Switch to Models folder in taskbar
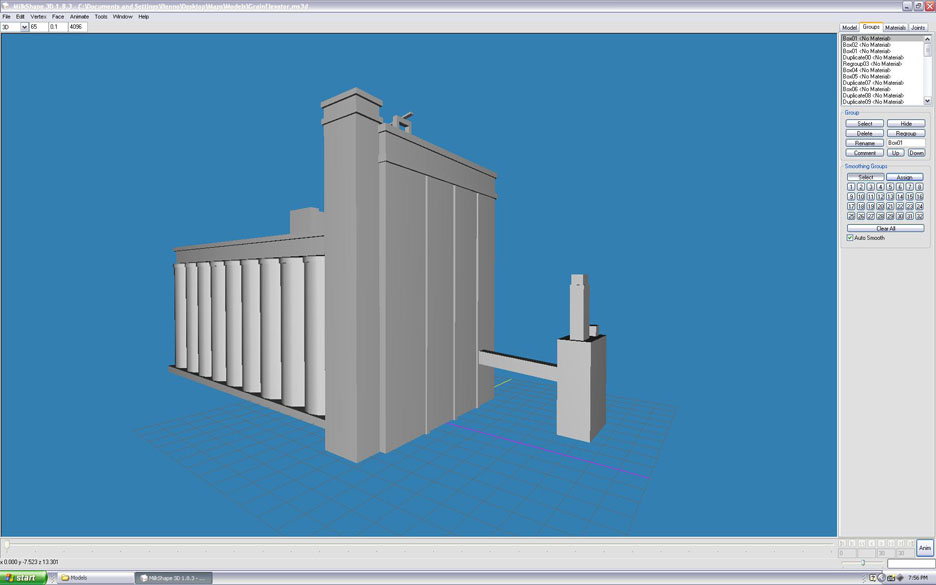This screenshot has height=585, width=936. pyautogui.click(x=96, y=578)
